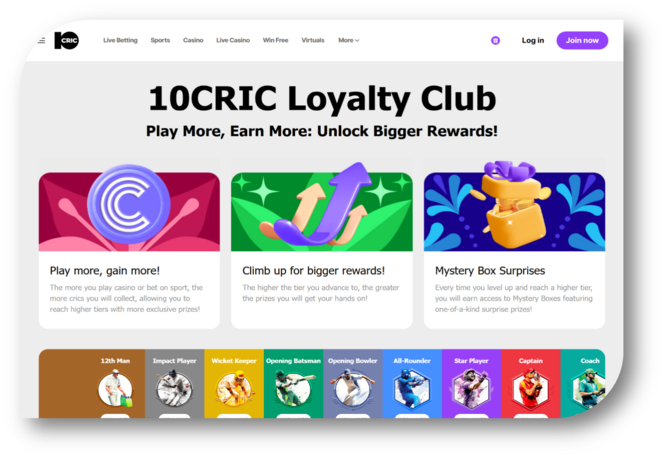
Task: Open the Mystery Box Surprises card
Action: point(514,250)
